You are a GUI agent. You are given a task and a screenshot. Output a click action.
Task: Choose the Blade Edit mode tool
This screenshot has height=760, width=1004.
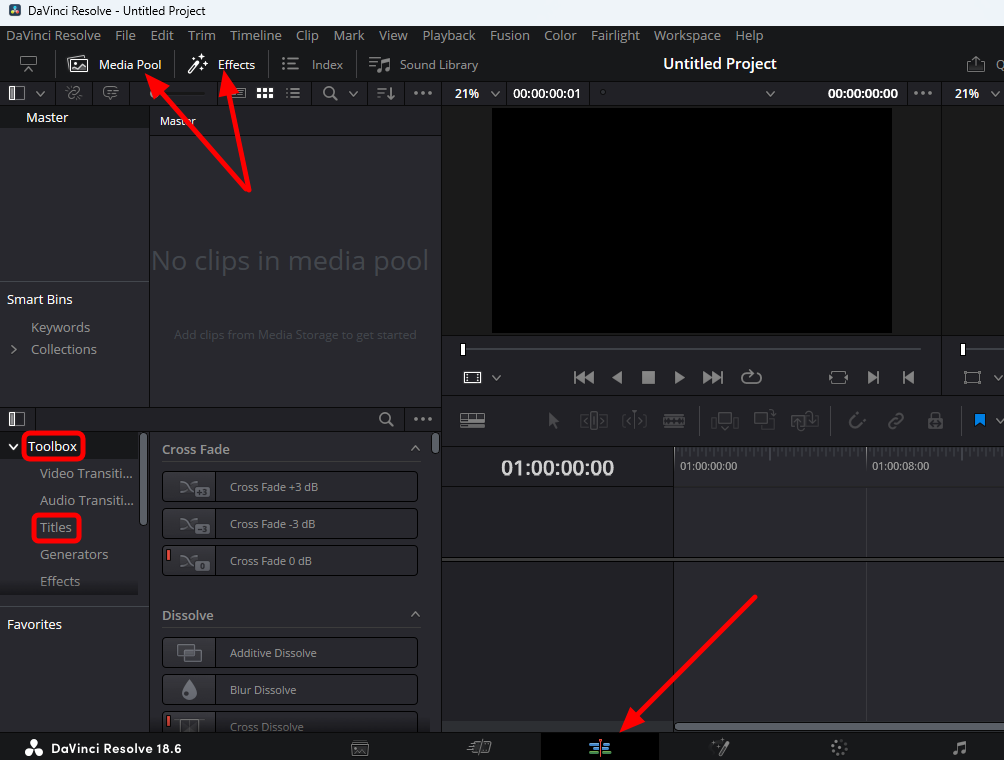(x=674, y=421)
